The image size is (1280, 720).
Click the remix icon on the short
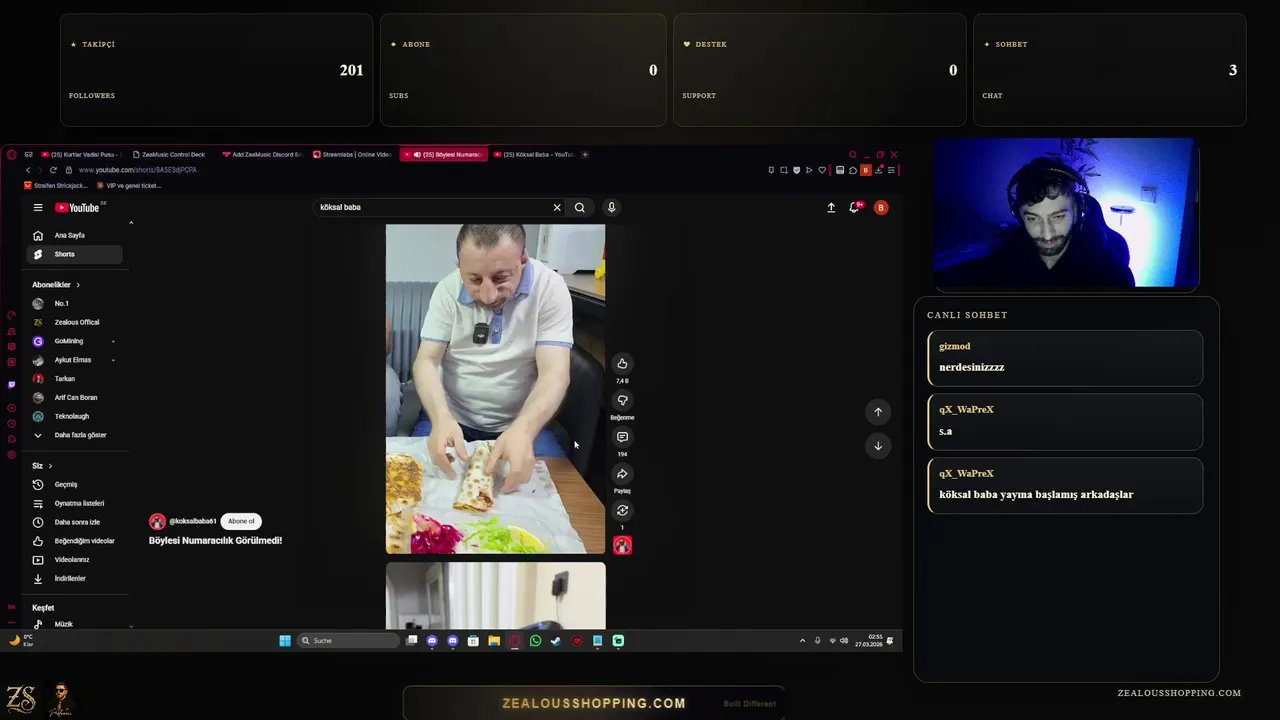coord(622,510)
